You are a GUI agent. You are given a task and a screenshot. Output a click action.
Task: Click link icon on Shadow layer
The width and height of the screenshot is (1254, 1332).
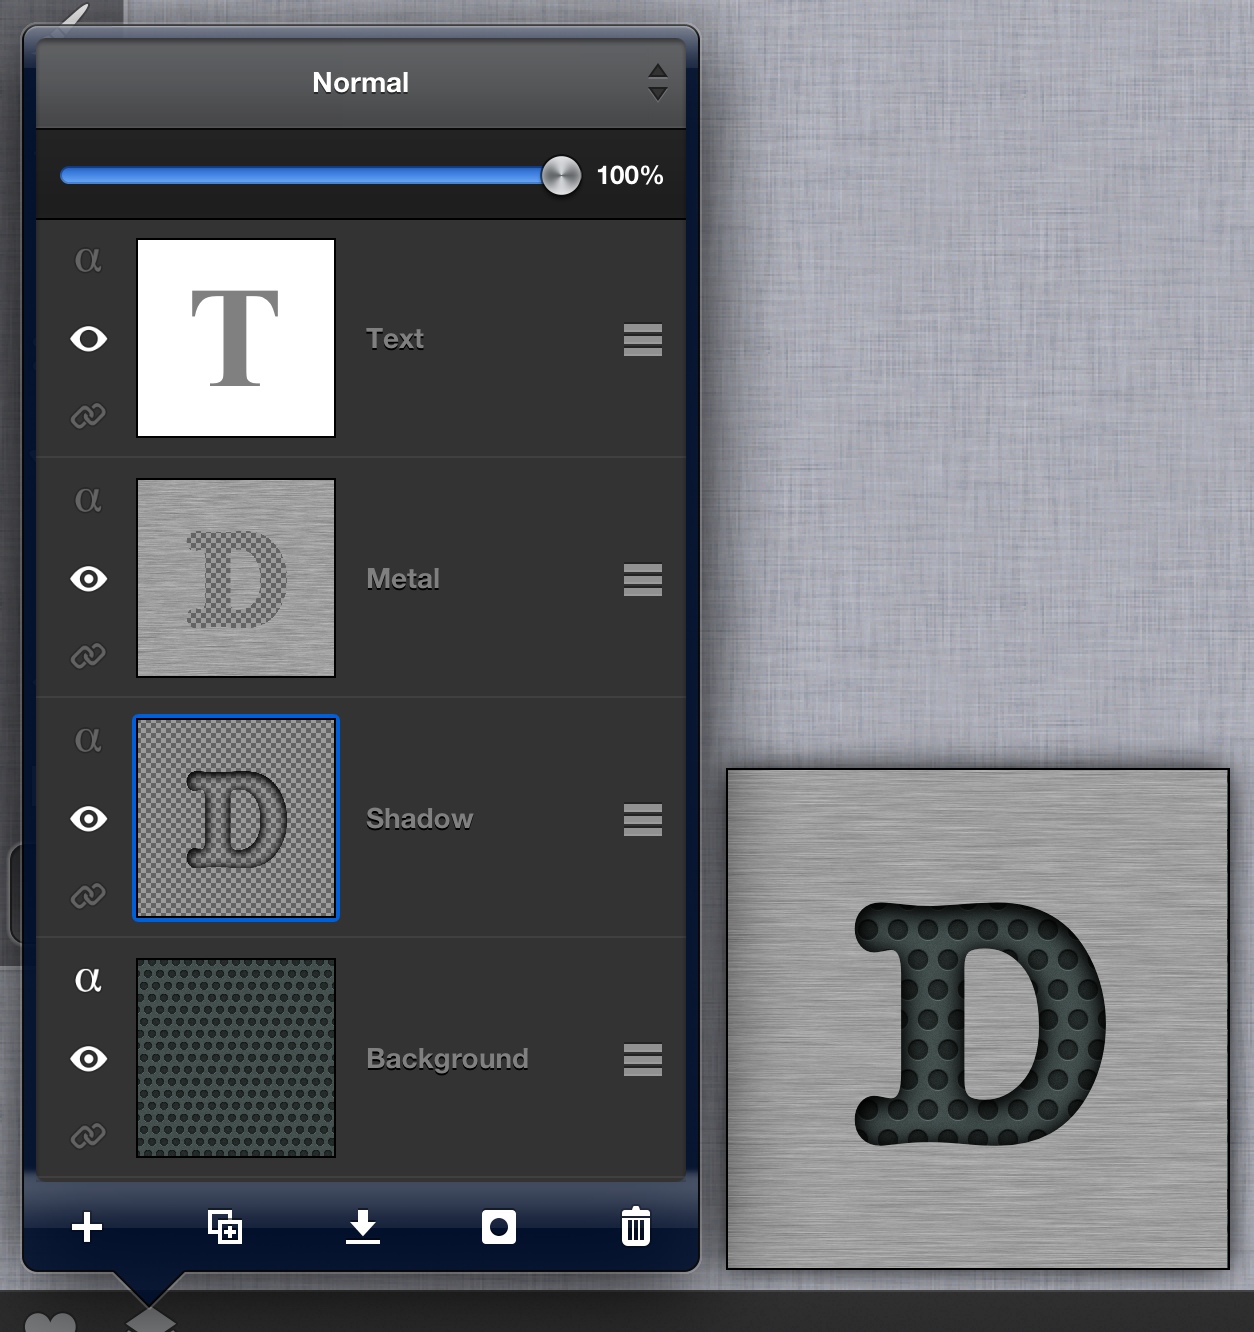point(88,895)
